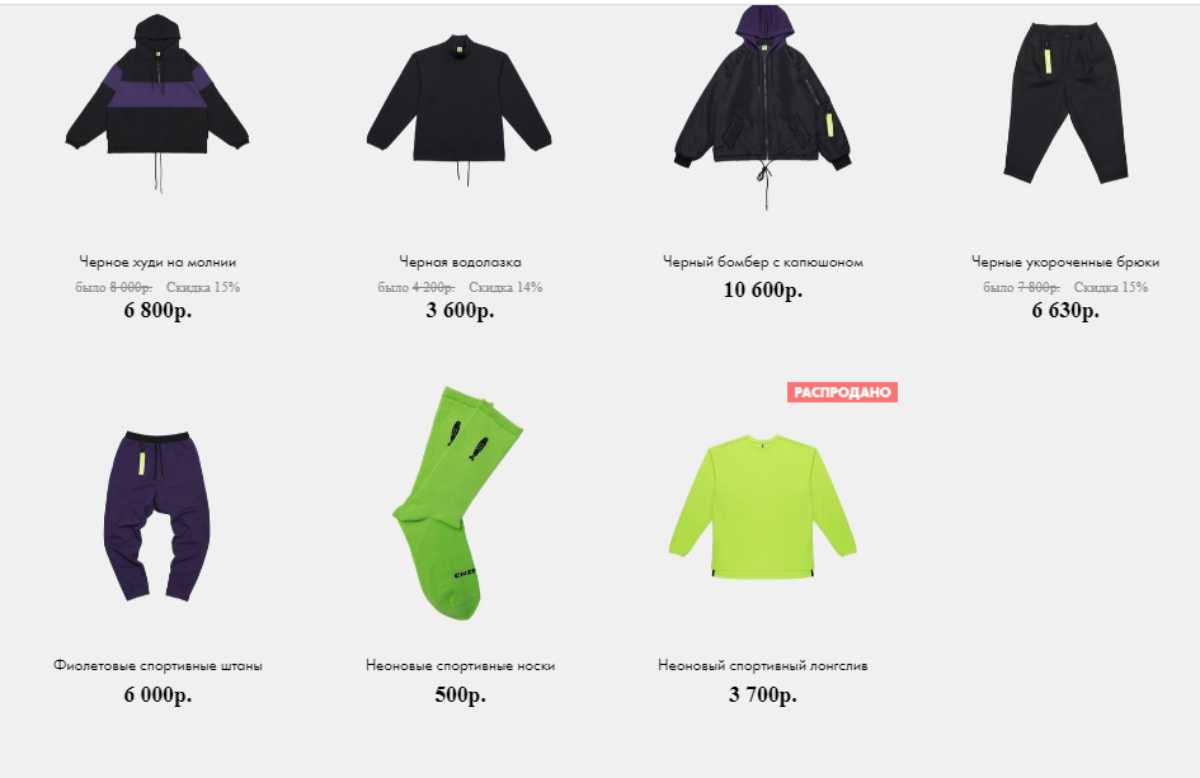This screenshot has height=778, width=1200.
Task: Open the Черная водолазка title link
Action: [x=460, y=262]
